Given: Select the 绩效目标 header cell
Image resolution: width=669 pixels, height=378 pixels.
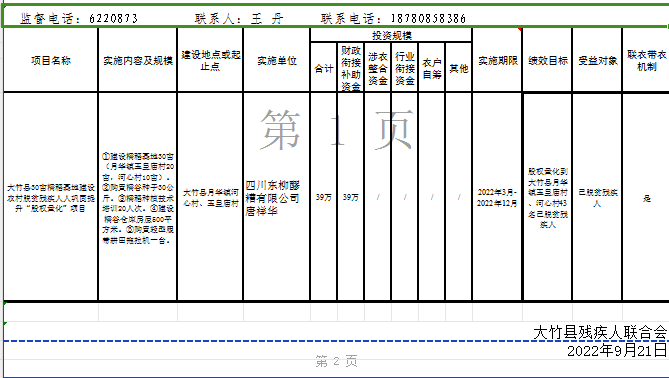Looking at the screenshot, I should coord(547,60).
